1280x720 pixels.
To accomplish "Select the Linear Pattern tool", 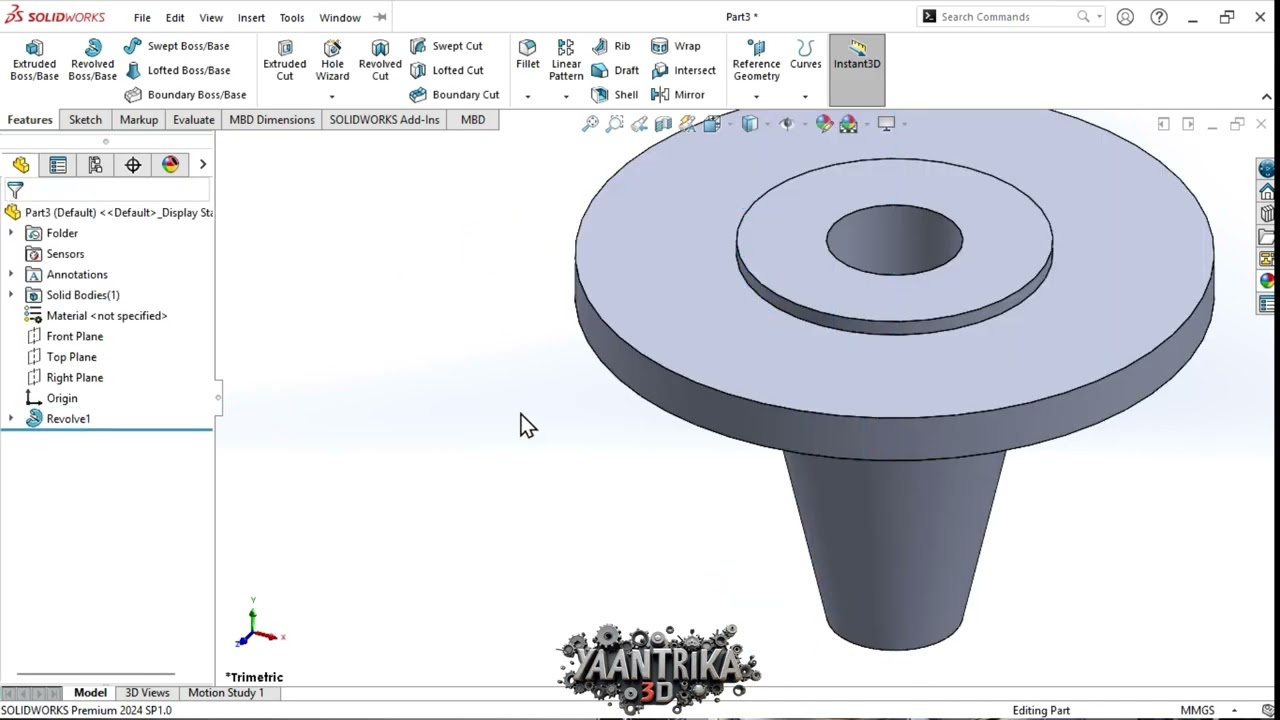I will pyautogui.click(x=566, y=61).
